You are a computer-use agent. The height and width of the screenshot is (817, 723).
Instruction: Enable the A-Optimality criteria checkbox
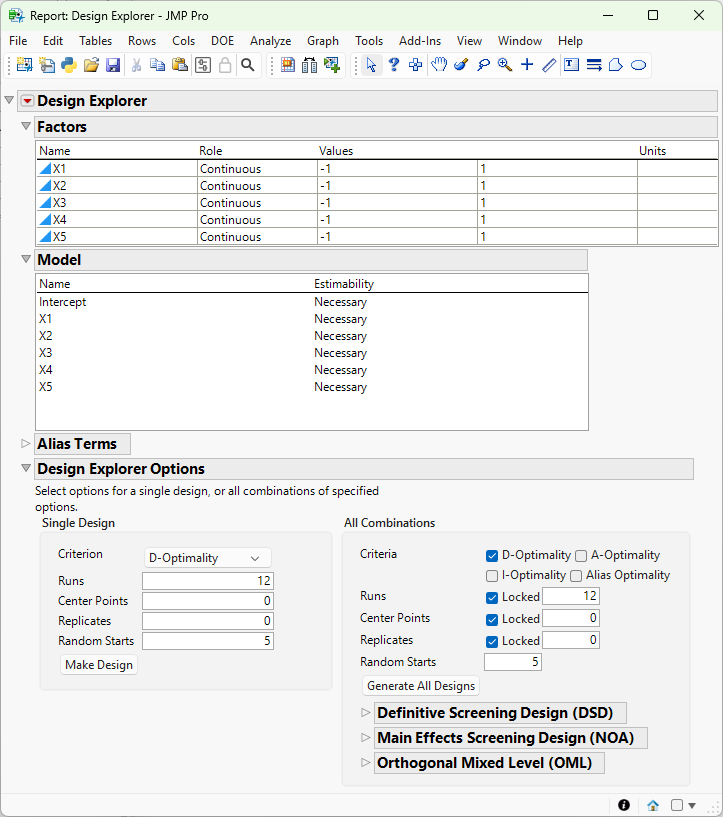[581, 556]
